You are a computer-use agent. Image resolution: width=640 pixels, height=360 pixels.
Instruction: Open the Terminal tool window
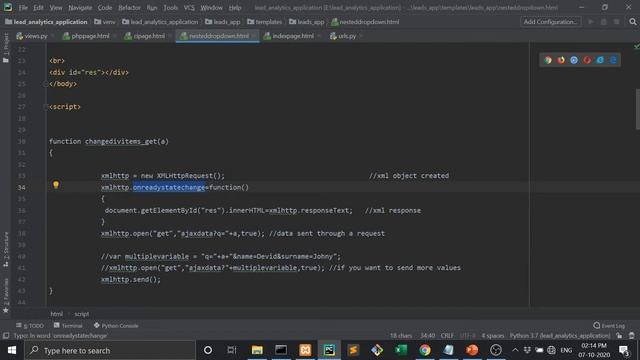[68, 326]
